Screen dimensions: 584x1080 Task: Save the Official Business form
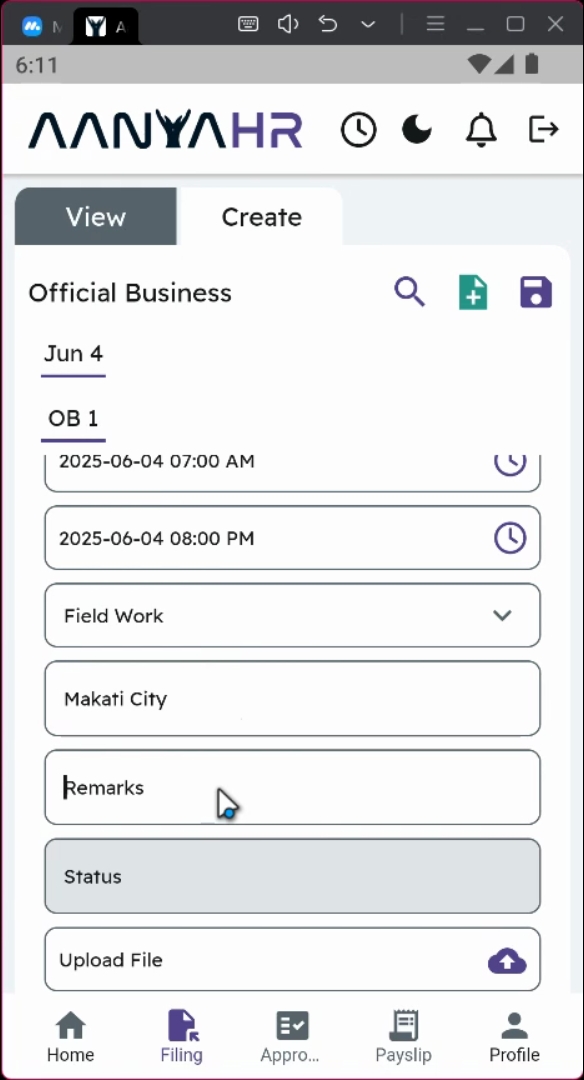coord(536,292)
